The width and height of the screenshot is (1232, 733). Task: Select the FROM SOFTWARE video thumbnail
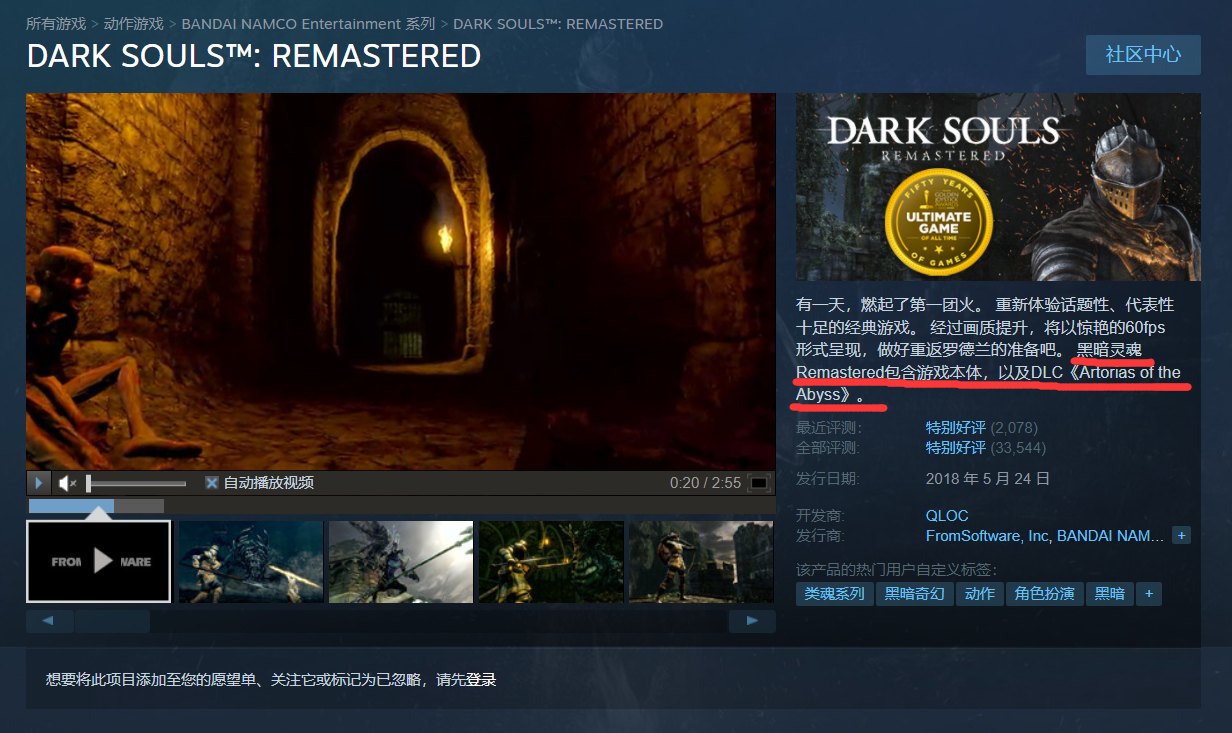coord(99,561)
